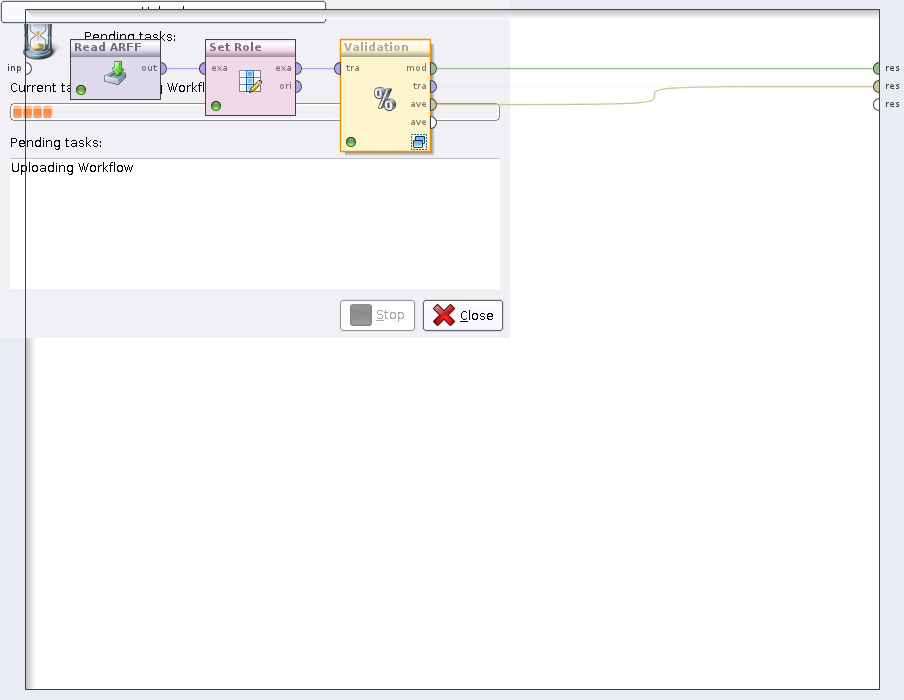
Task: Click the Read ARFF download icon
Action: pos(116,72)
